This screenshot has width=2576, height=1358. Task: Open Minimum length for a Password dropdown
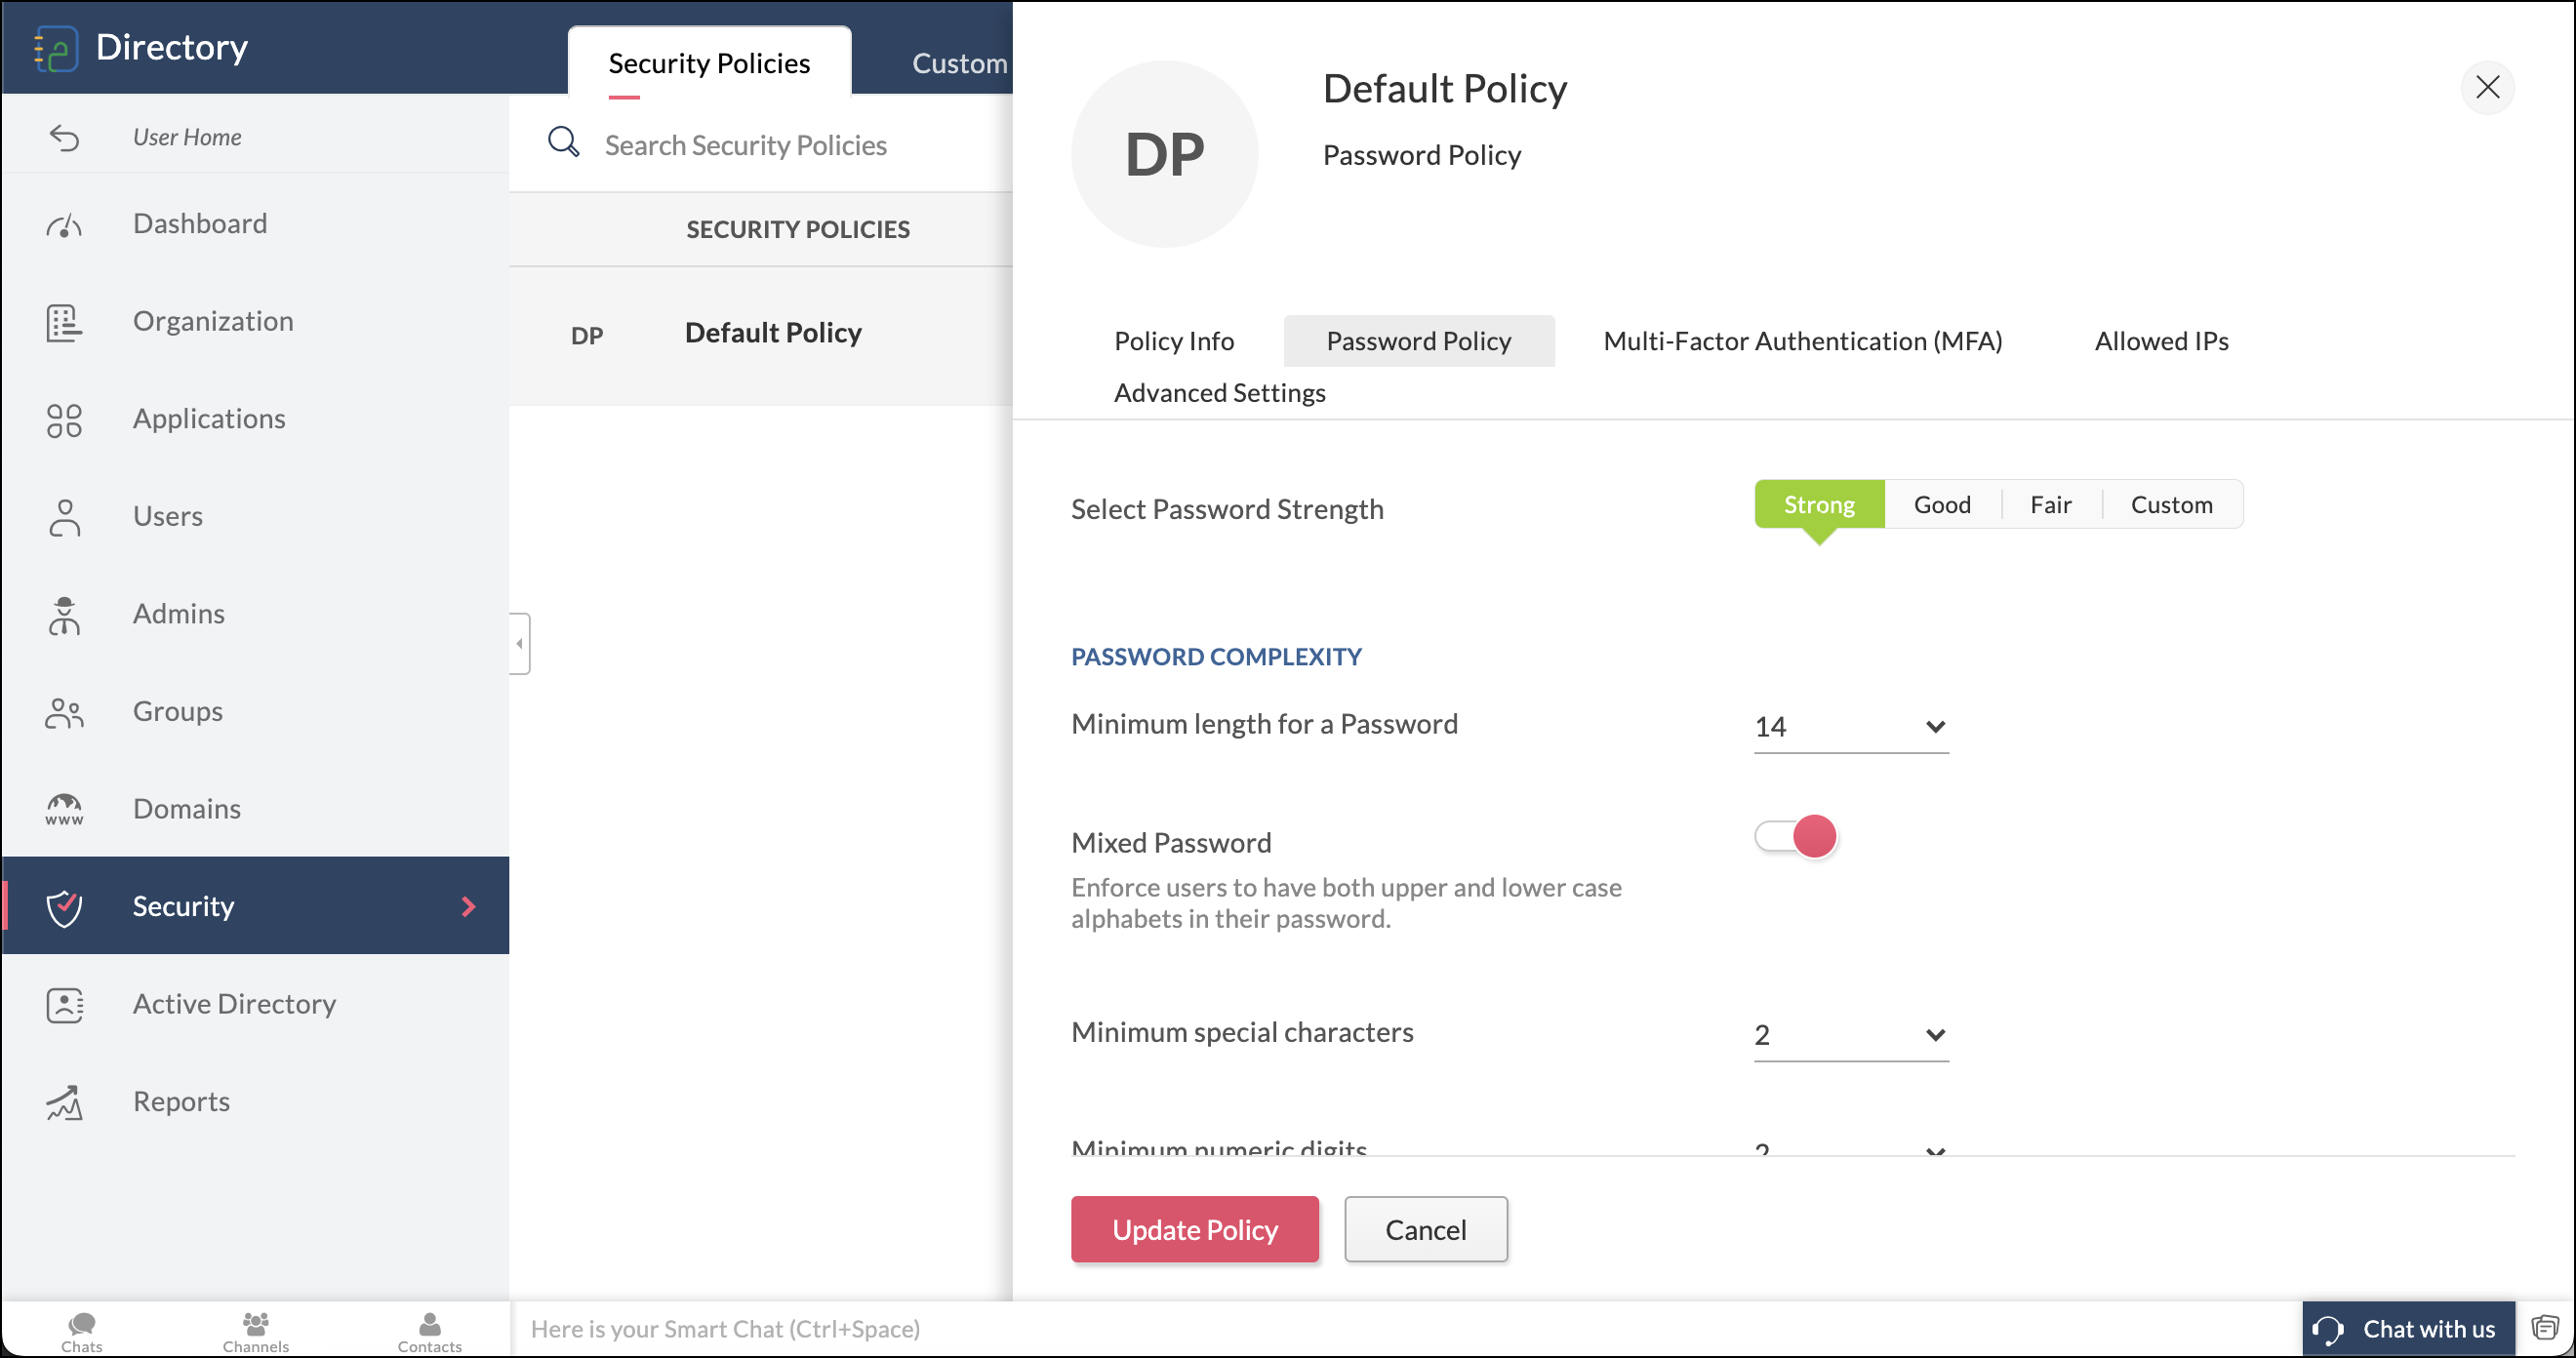[x=1850, y=727]
